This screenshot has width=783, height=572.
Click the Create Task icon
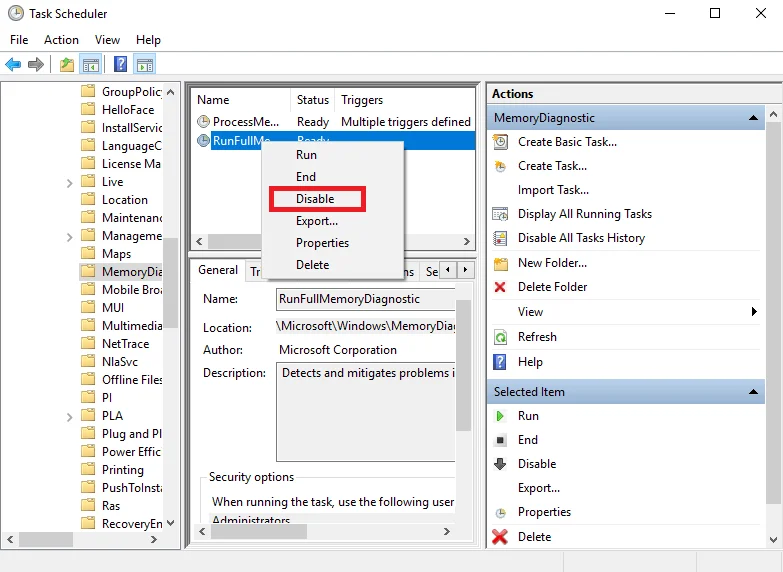[500, 166]
